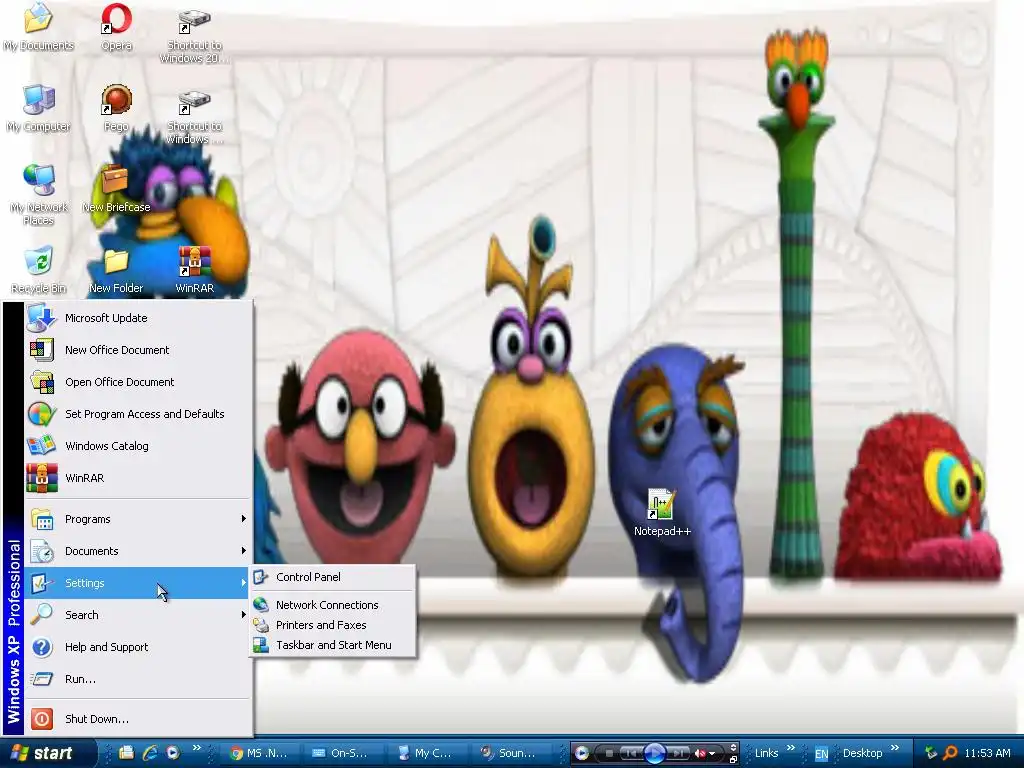Image resolution: width=1024 pixels, height=768 pixels.
Task: Open Help and Support
Action: pos(138,647)
